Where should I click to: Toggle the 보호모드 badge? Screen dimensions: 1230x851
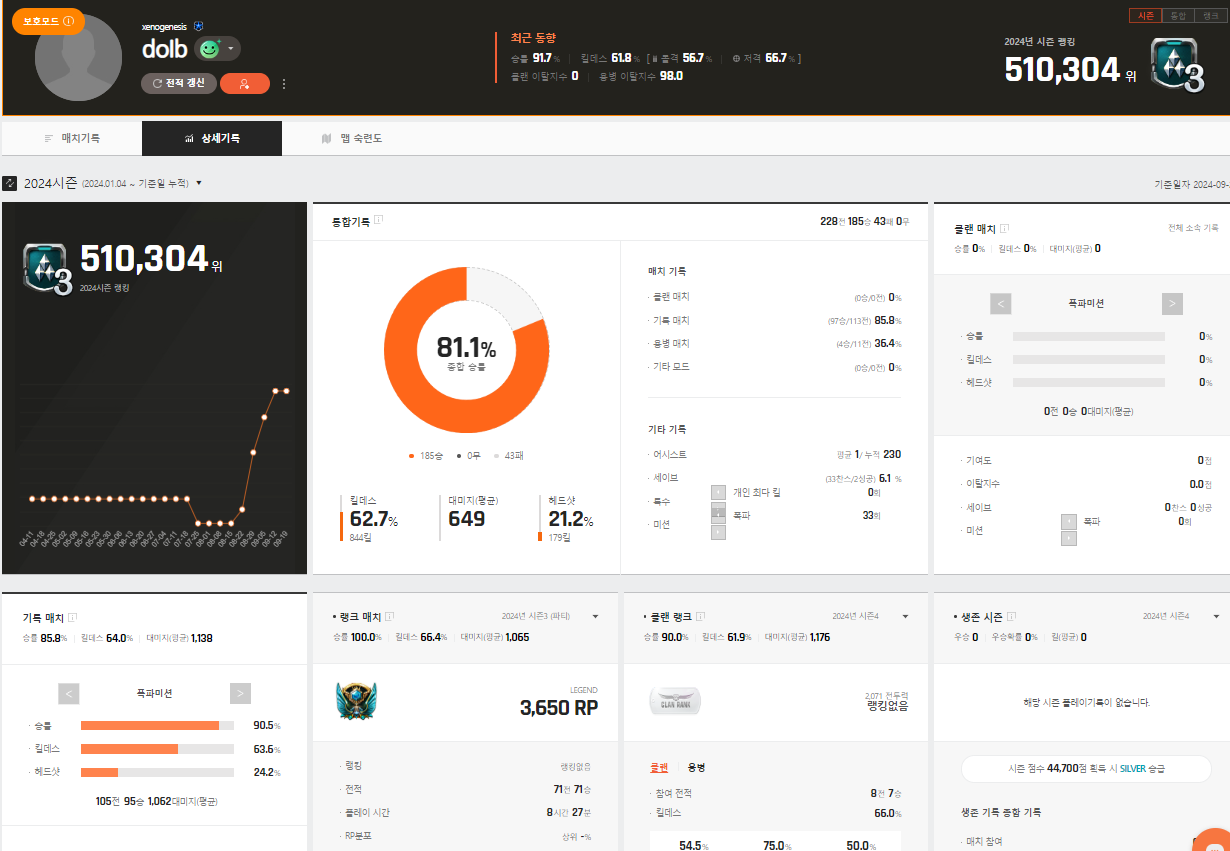point(48,21)
